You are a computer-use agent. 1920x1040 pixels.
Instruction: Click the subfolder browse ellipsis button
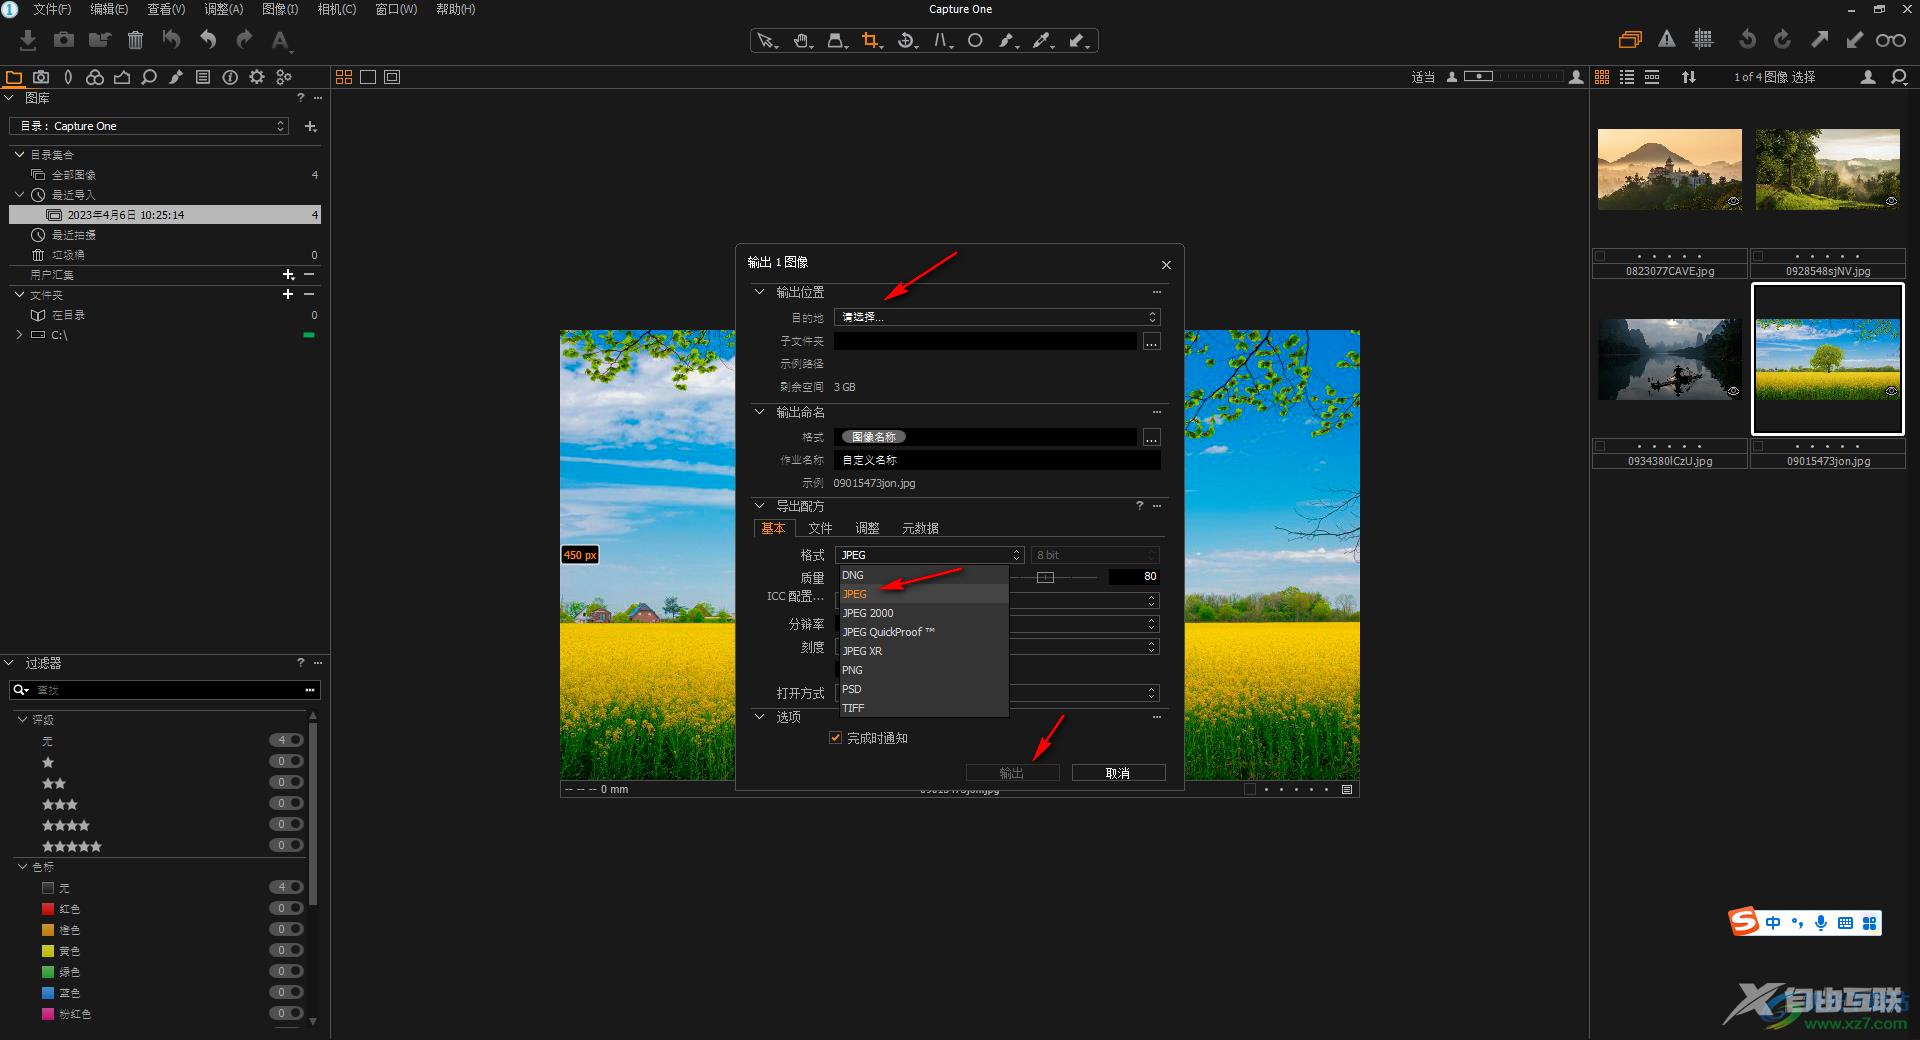1152,341
